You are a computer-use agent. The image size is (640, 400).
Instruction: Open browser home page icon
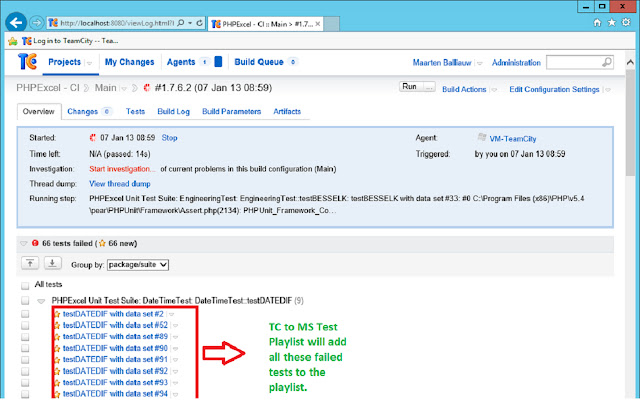coord(597,23)
